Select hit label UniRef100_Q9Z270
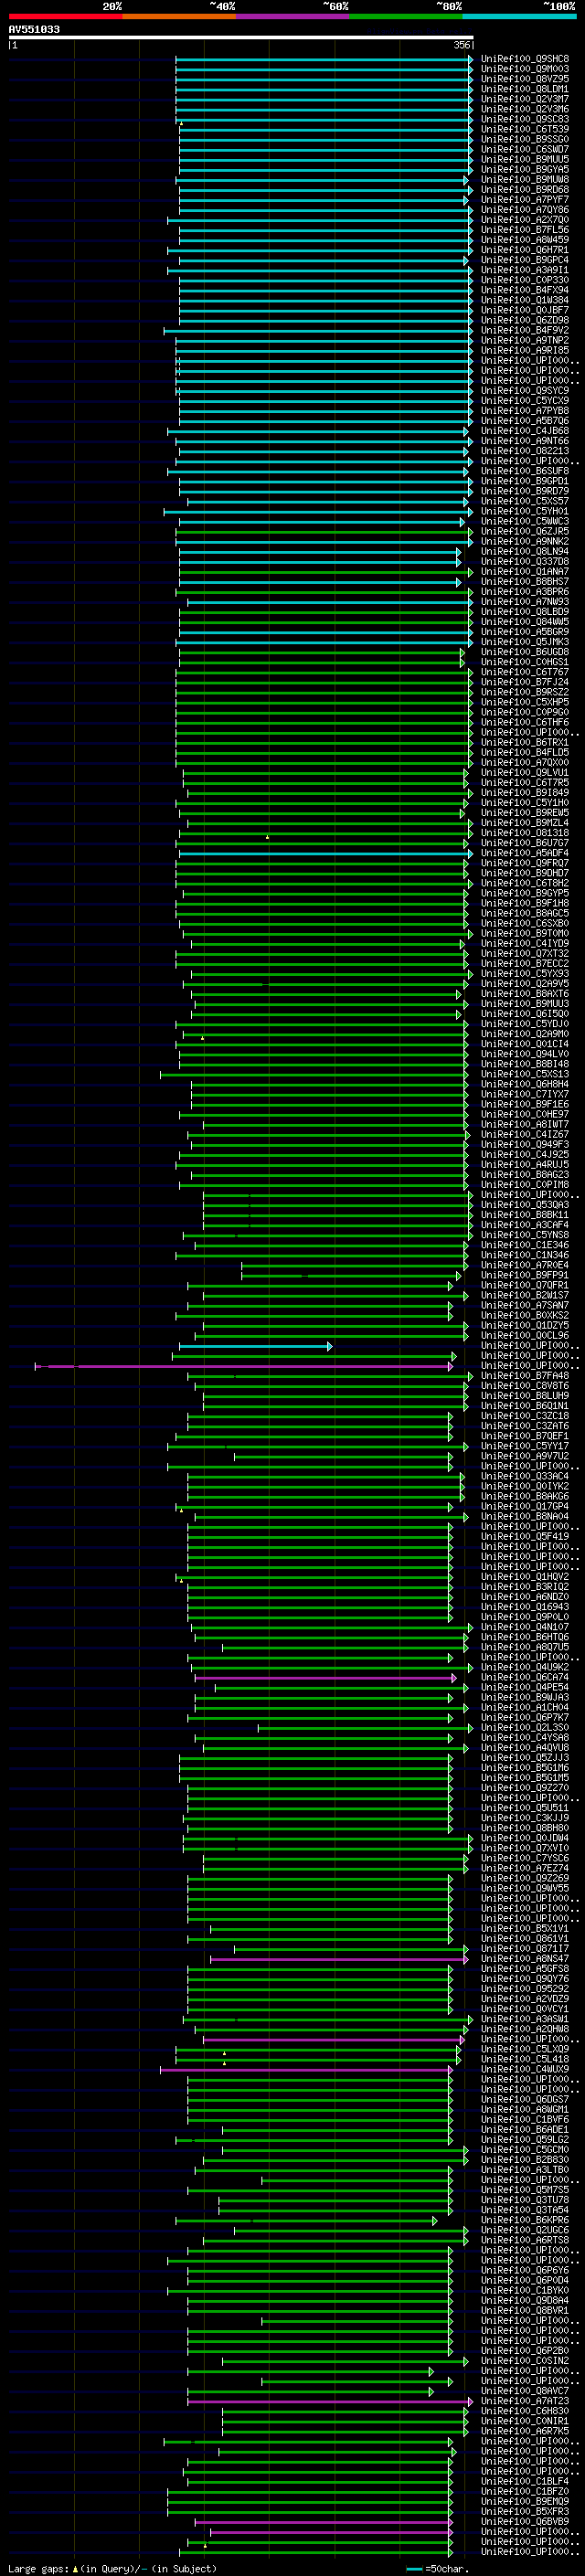585x2576 pixels. (x=524, y=1788)
